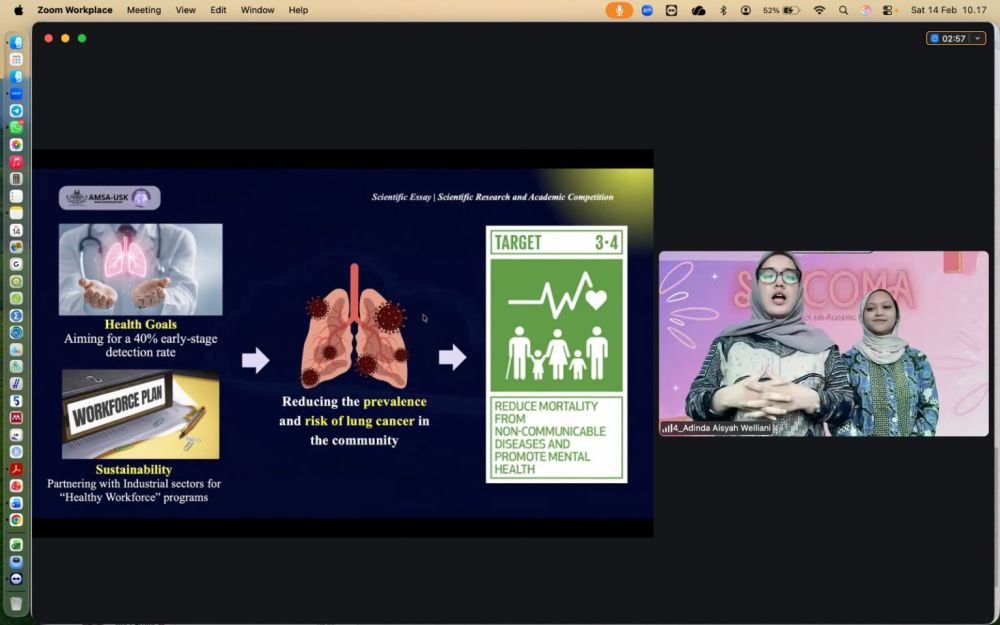Click the Window menu item
This screenshot has height=625, width=1000.
pyautogui.click(x=257, y=10)
